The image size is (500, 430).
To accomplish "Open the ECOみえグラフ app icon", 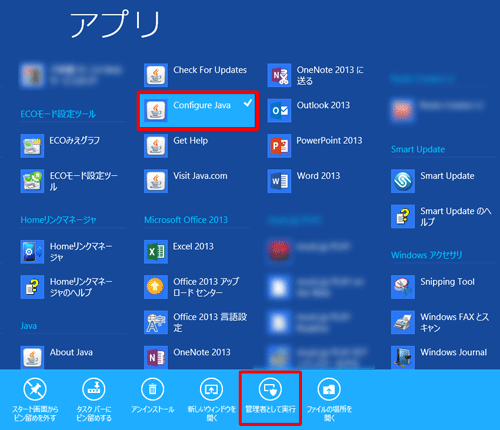I will pyautogui.click(x=32, y=146).
